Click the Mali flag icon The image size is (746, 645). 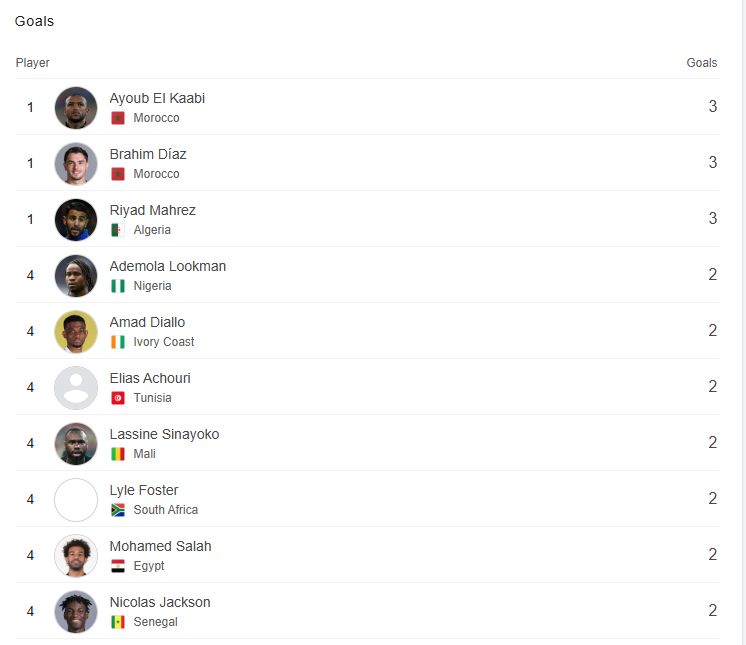[x=118, y=454]
